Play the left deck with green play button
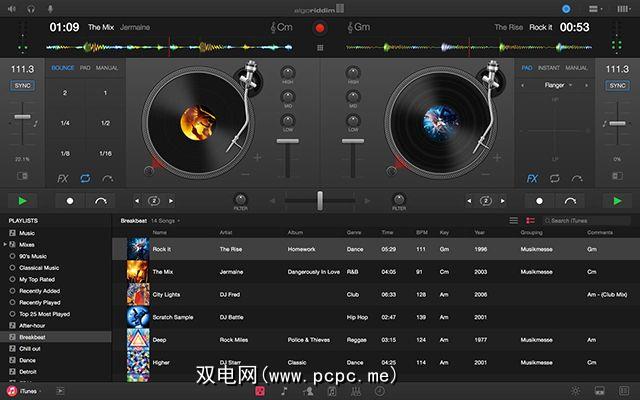Screen dimensions: 640x400 coord(22,201)
